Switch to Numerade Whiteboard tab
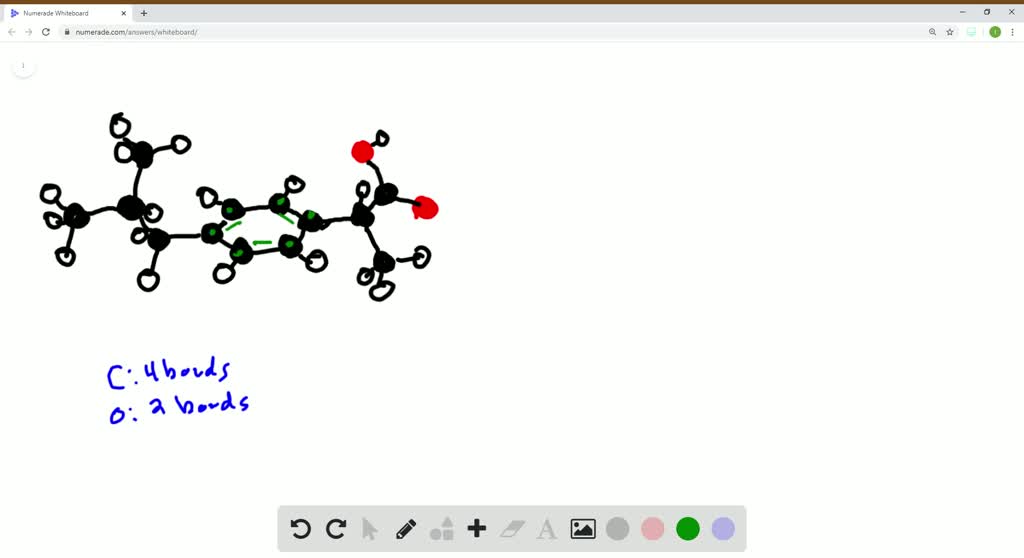 coord(68,13)
